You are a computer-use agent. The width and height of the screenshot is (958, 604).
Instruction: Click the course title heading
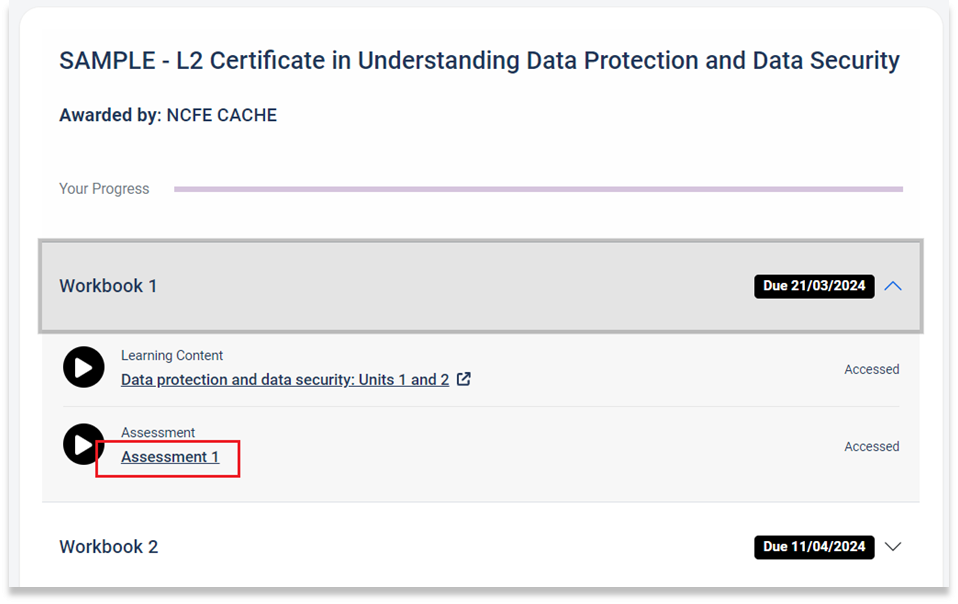(479, 60)
